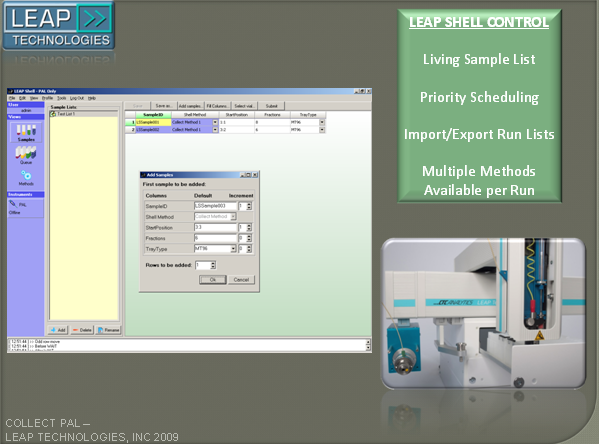This screenshot has width=599, height=444.
Task: Select the Shell Method column header
Action: point(195,115)
